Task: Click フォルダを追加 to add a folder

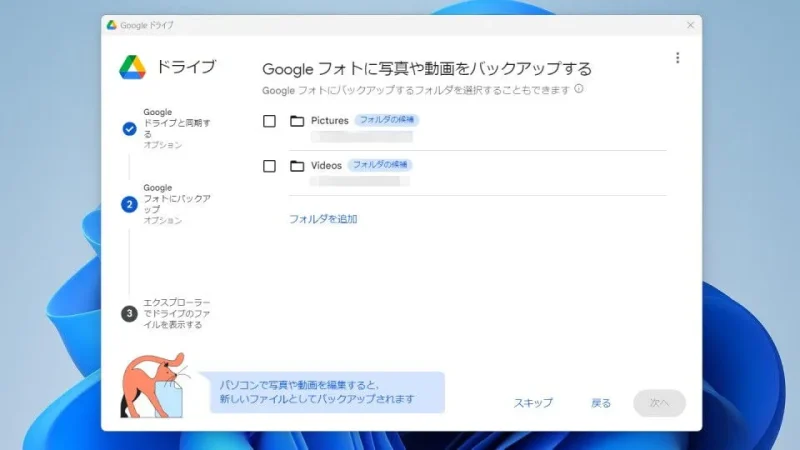Action: pos(323,218)
